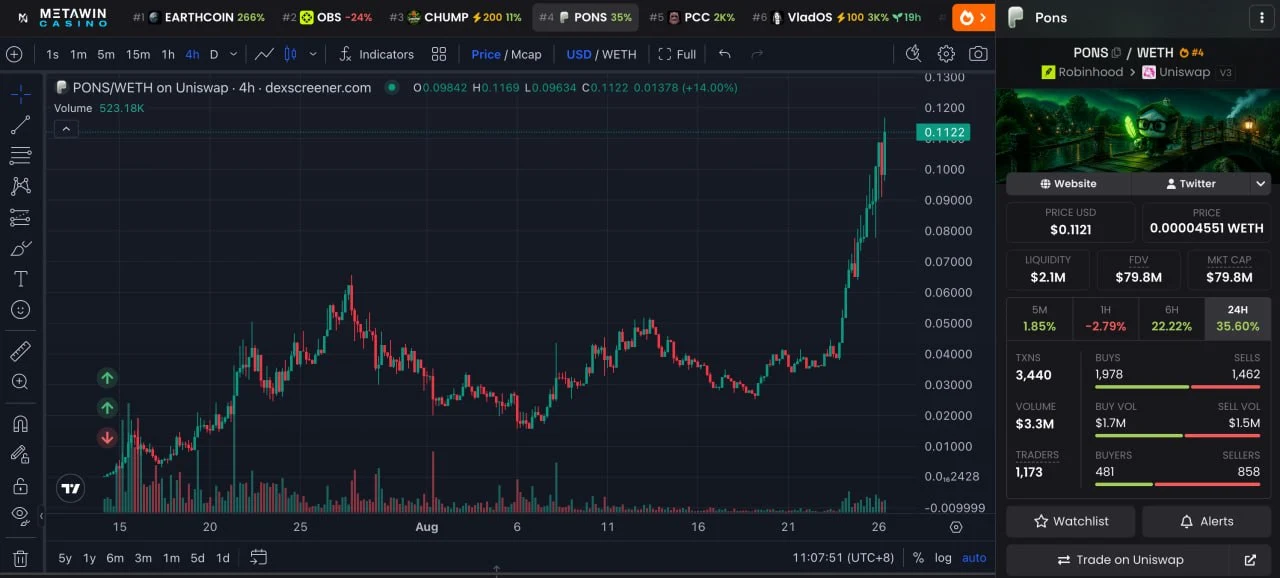Open the Twitter links dropdown arrow

pyautogui.click(x=1261, y=183)
